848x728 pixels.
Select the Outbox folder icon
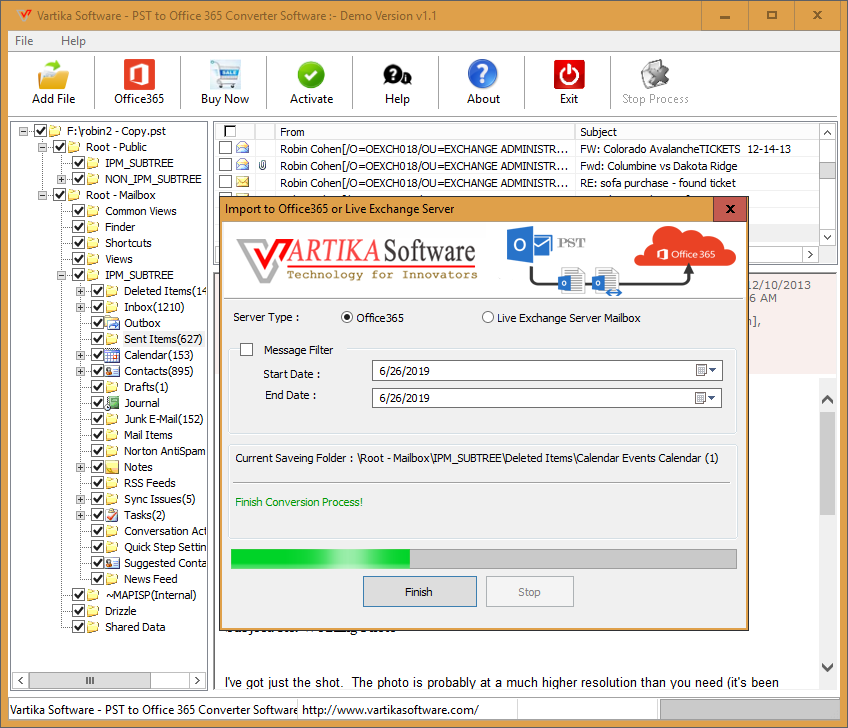point(112,323)
